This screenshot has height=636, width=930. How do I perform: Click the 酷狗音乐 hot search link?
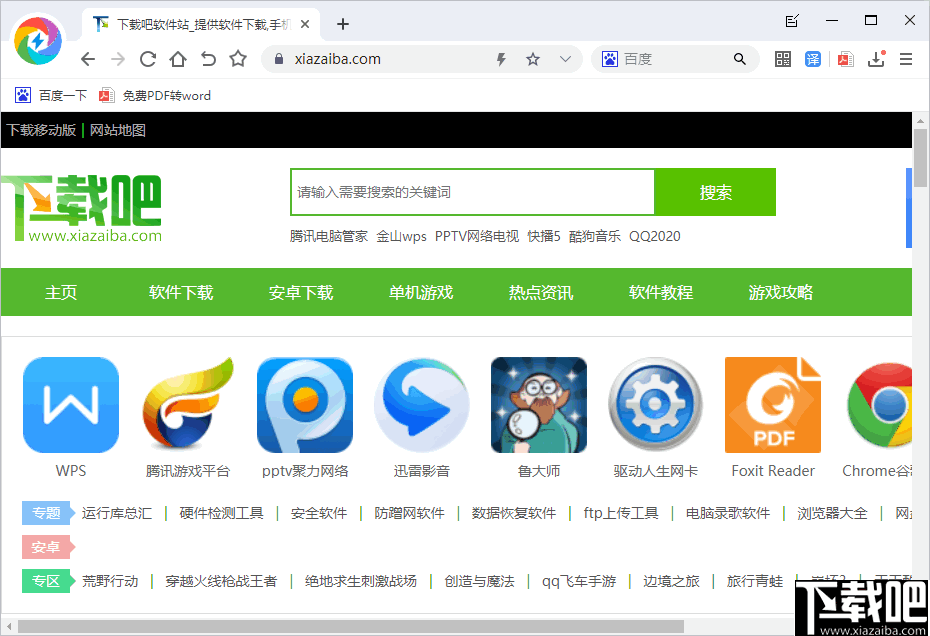pyautogui.click(x=595, y=236)
